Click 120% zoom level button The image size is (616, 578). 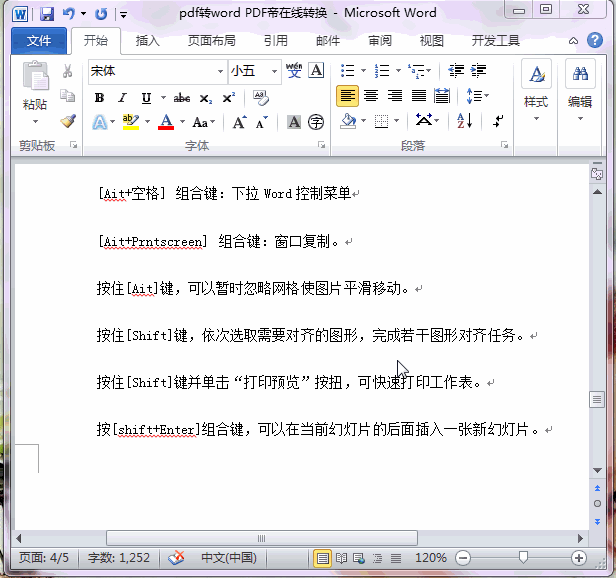[431, 558]
